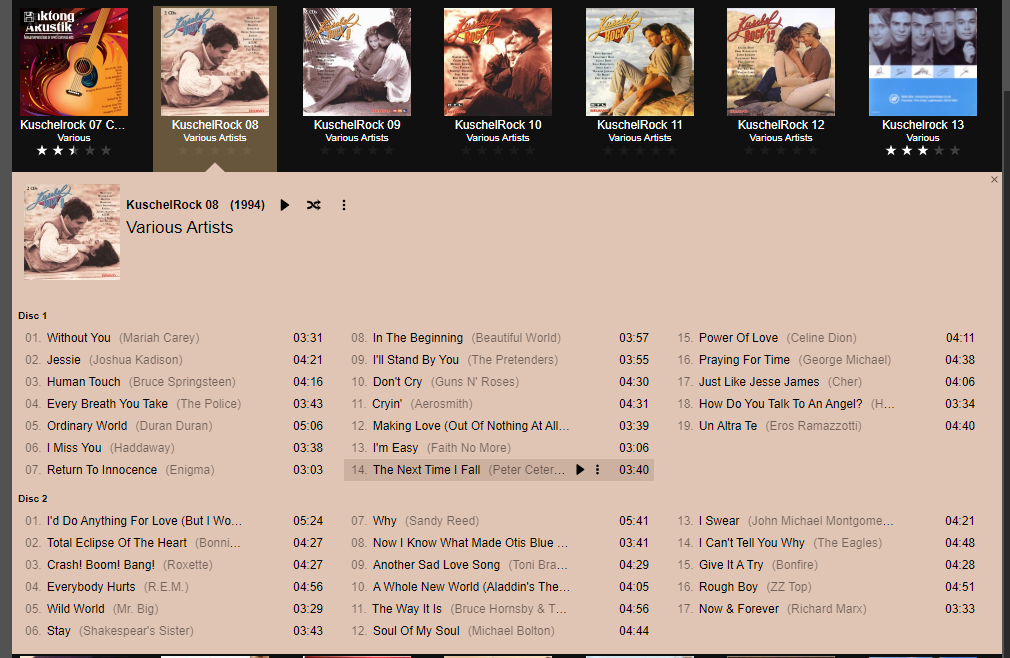Click the KuschelRock 08 (1994) heading
The height and width of the screenshot is (658, 1010).
195,205
